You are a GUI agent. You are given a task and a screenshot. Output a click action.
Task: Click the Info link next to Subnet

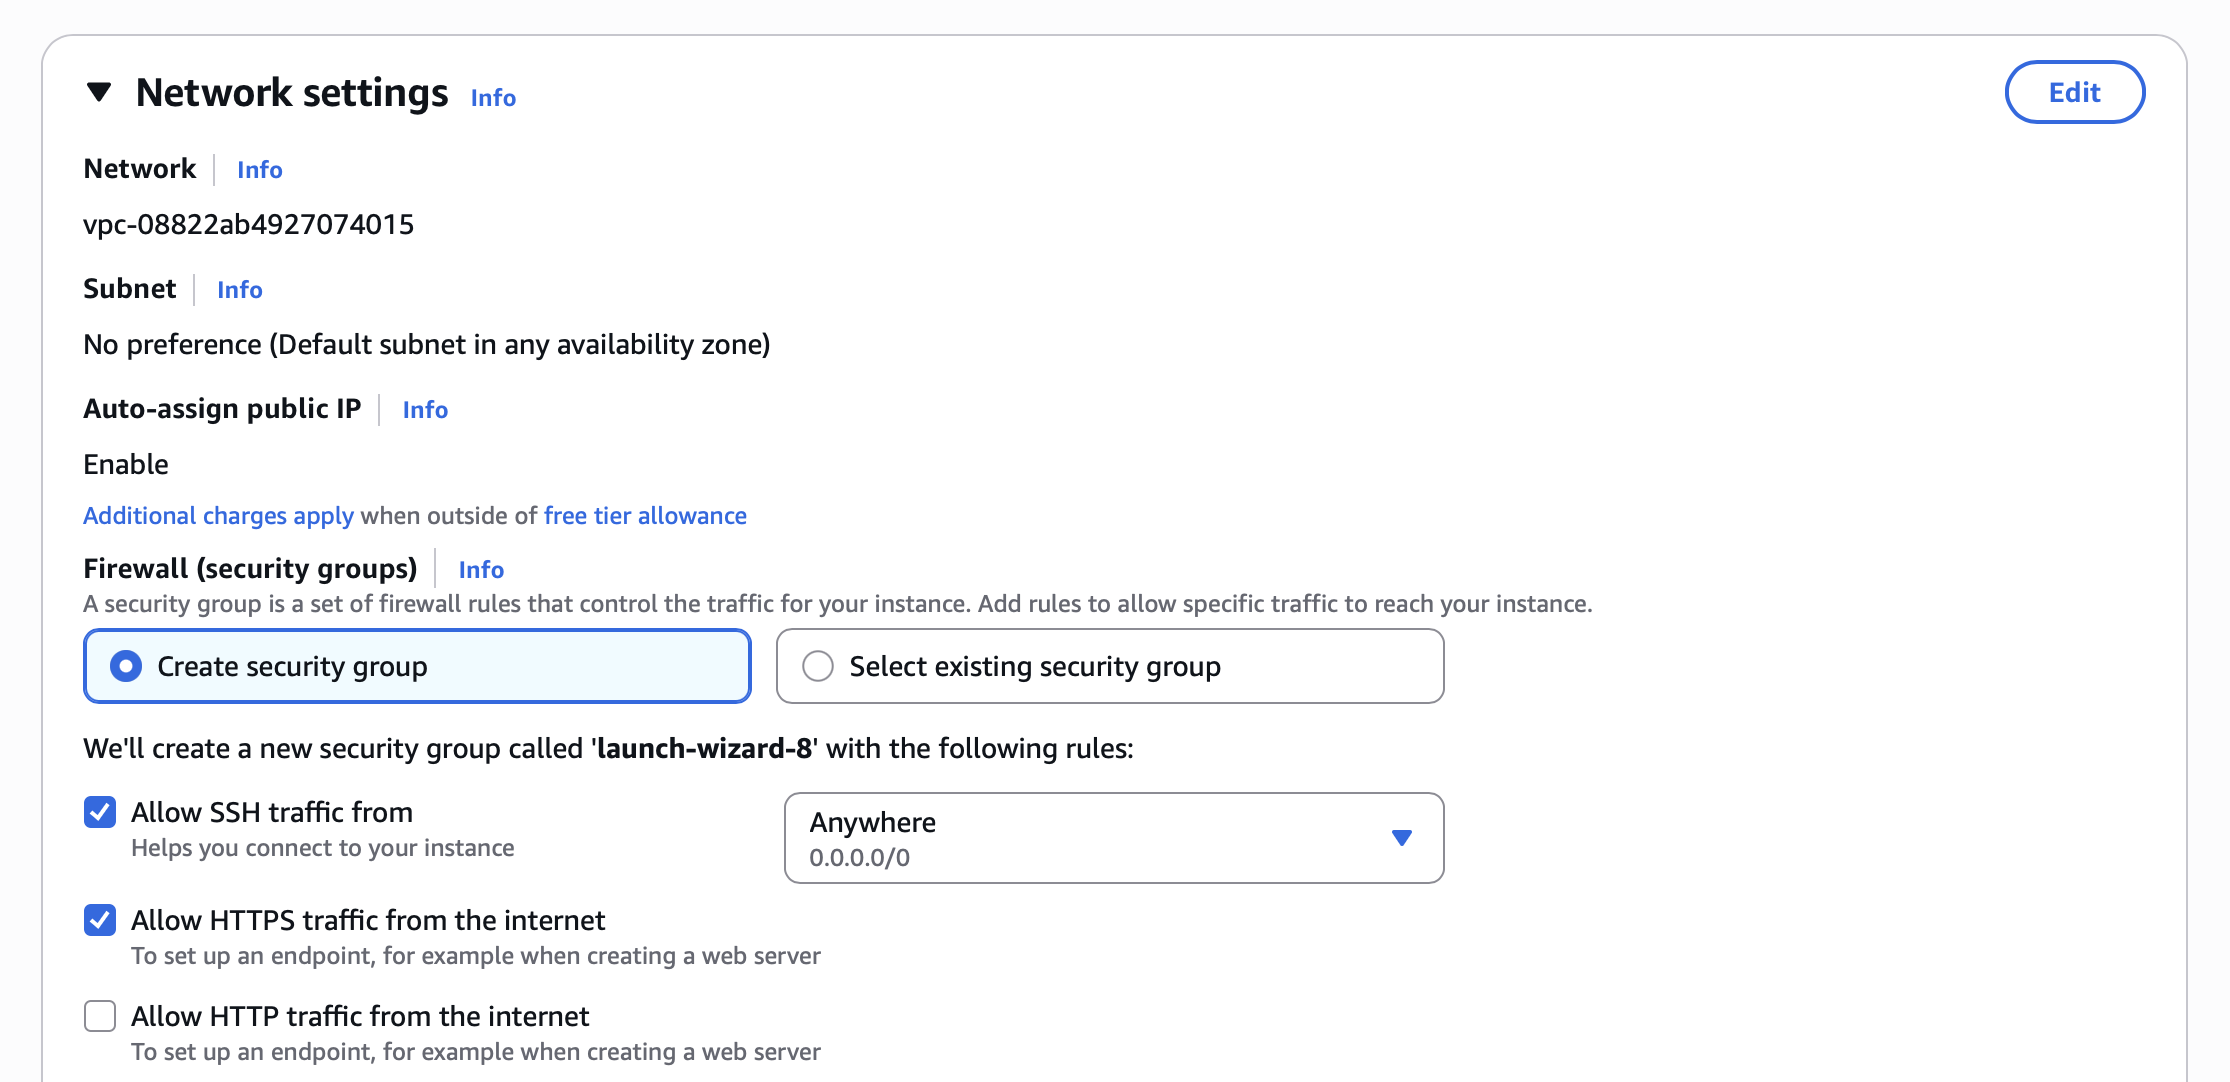pos(239,290)
